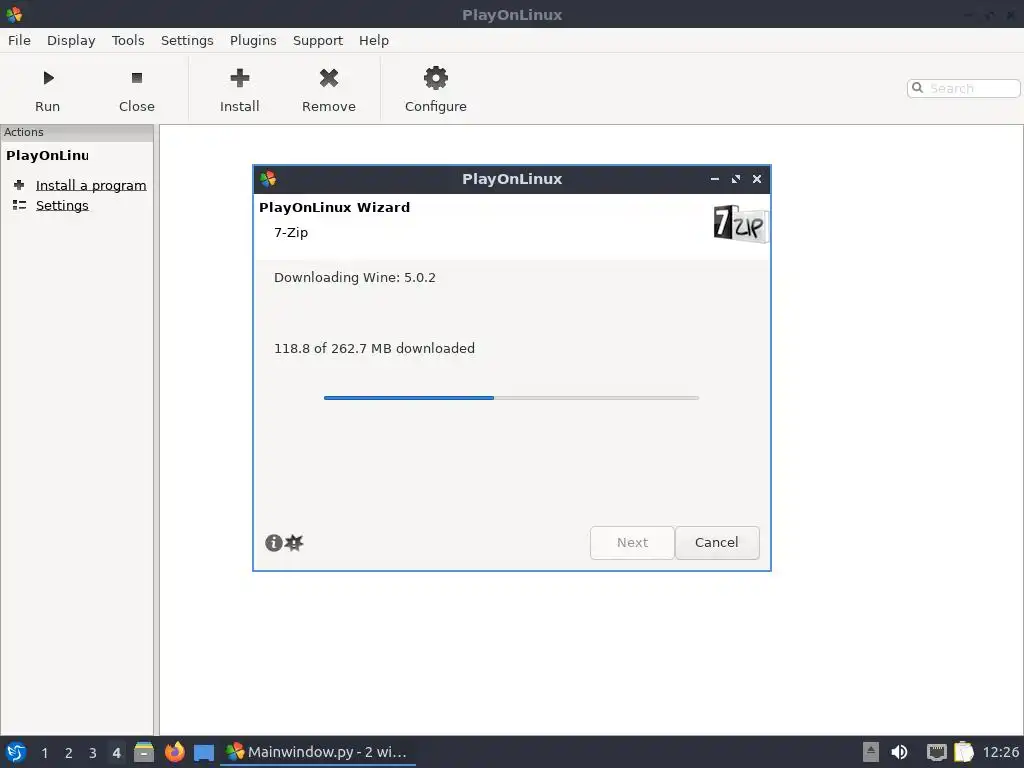This screenshot has width=1024, height=768.
Task: Click the Run toolbar button
Action: 48,90
